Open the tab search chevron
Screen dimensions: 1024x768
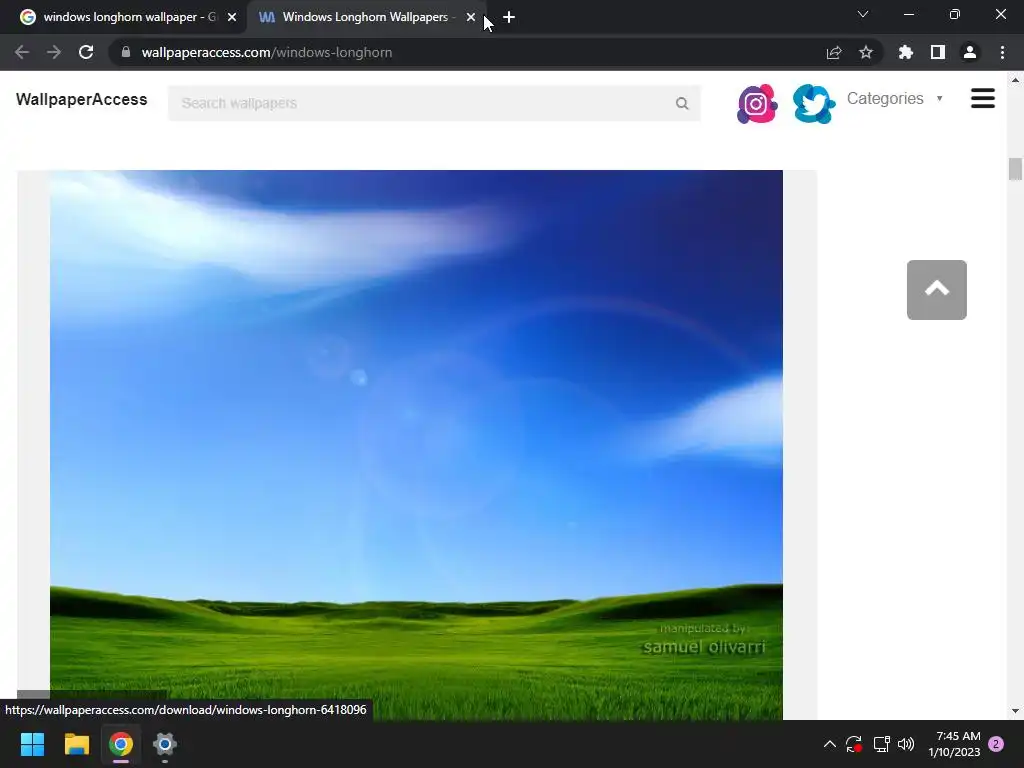tap(863, 14)
